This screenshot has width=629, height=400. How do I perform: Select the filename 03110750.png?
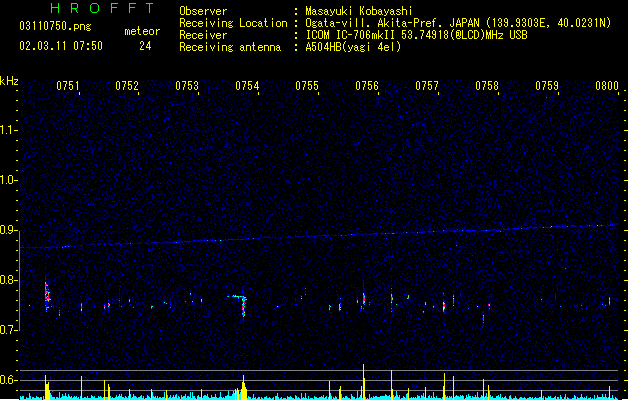[55, 26]
